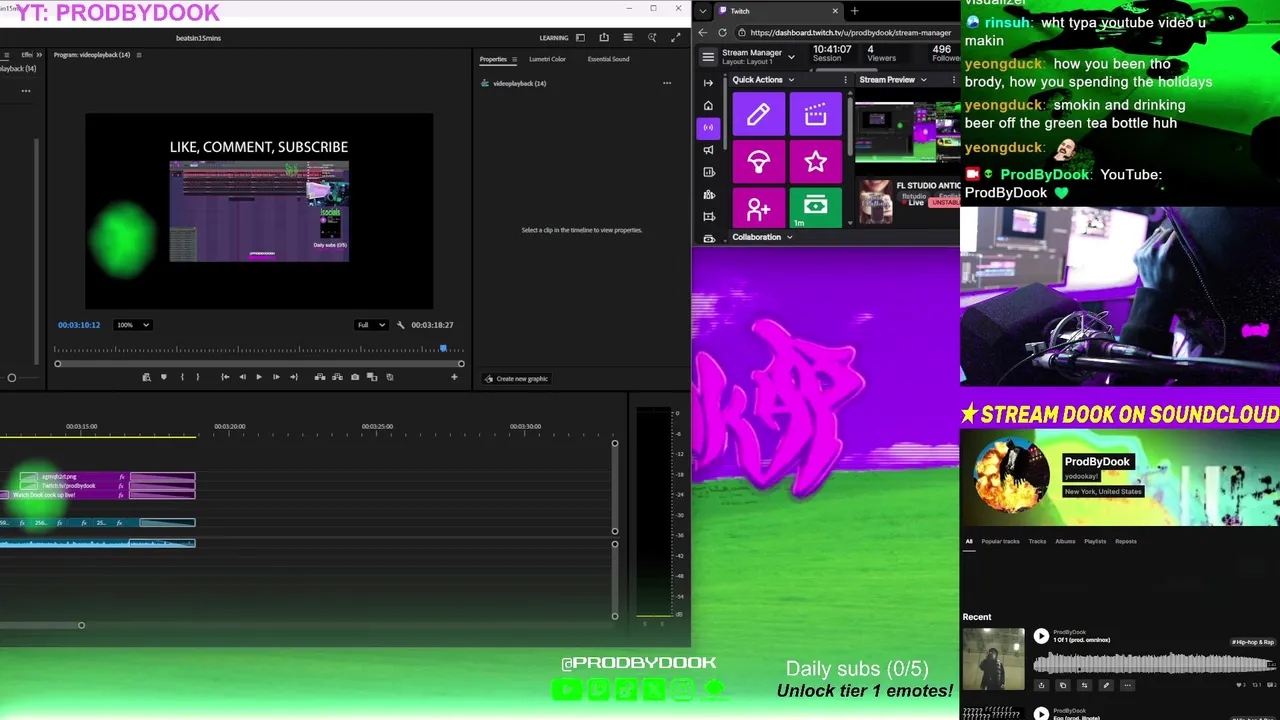
Task: Select Stream Manager broadcast sidebar icon
Action: click(x=708, y=127)
